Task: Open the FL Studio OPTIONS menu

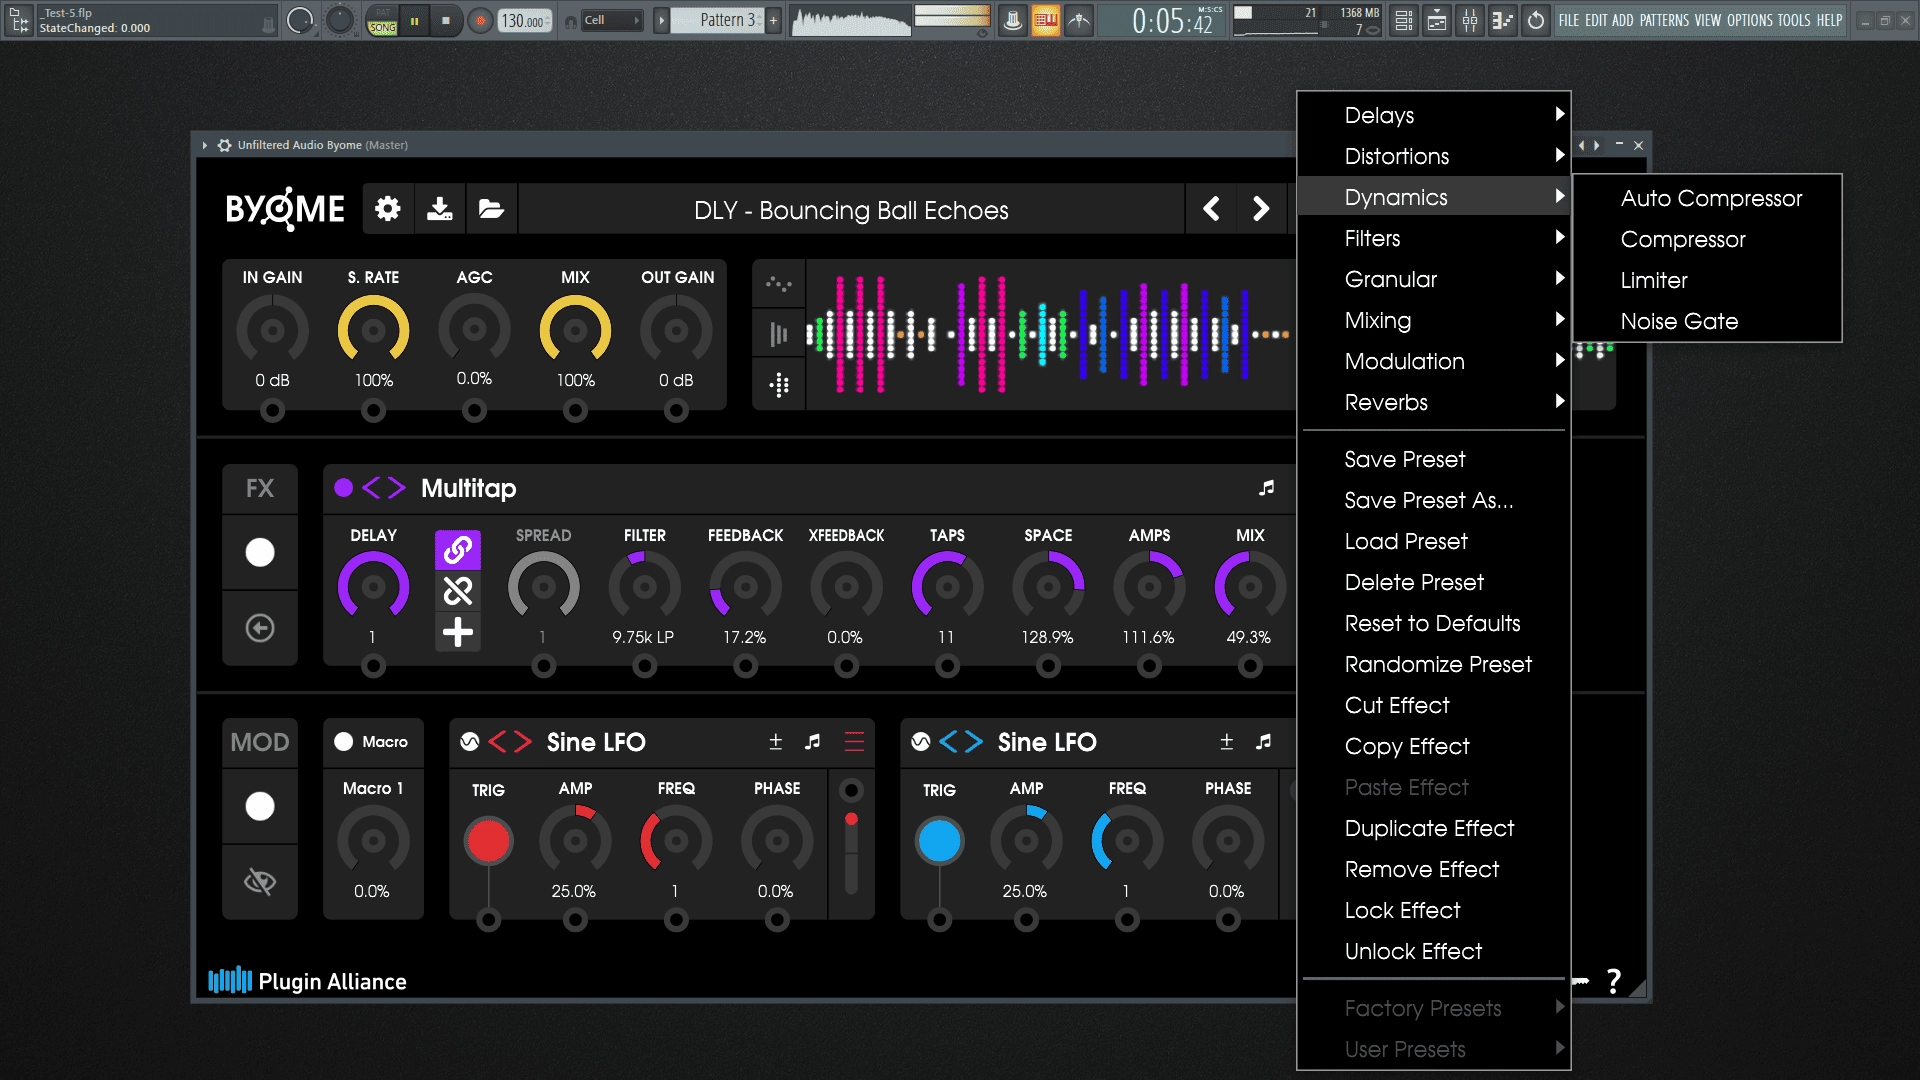Action: 1748,20
